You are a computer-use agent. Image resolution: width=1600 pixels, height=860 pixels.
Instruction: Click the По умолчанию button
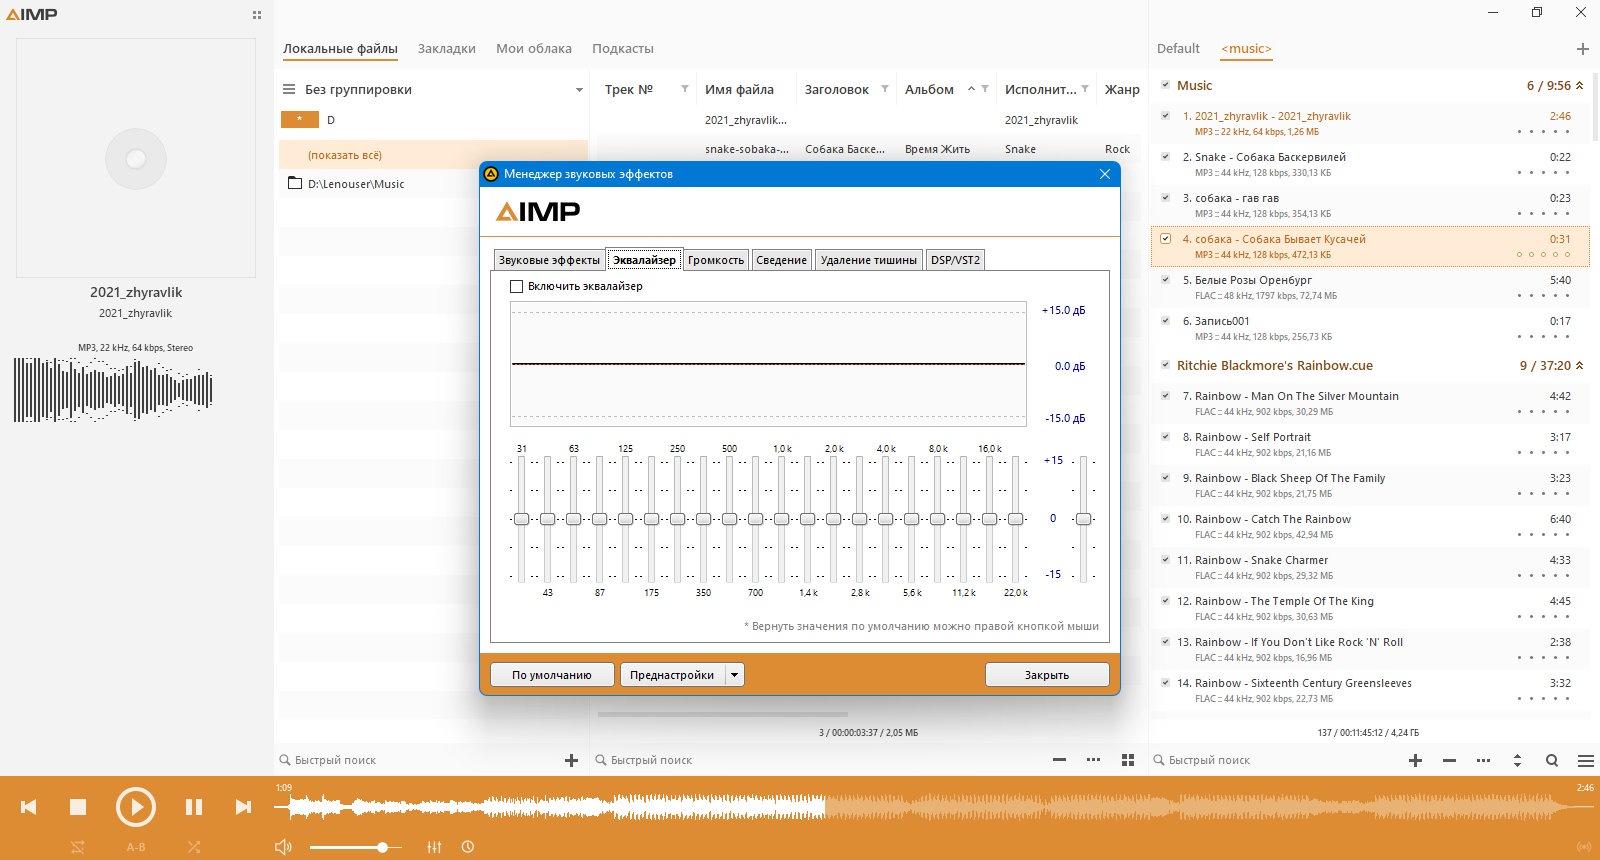click(x=552, y=675)
